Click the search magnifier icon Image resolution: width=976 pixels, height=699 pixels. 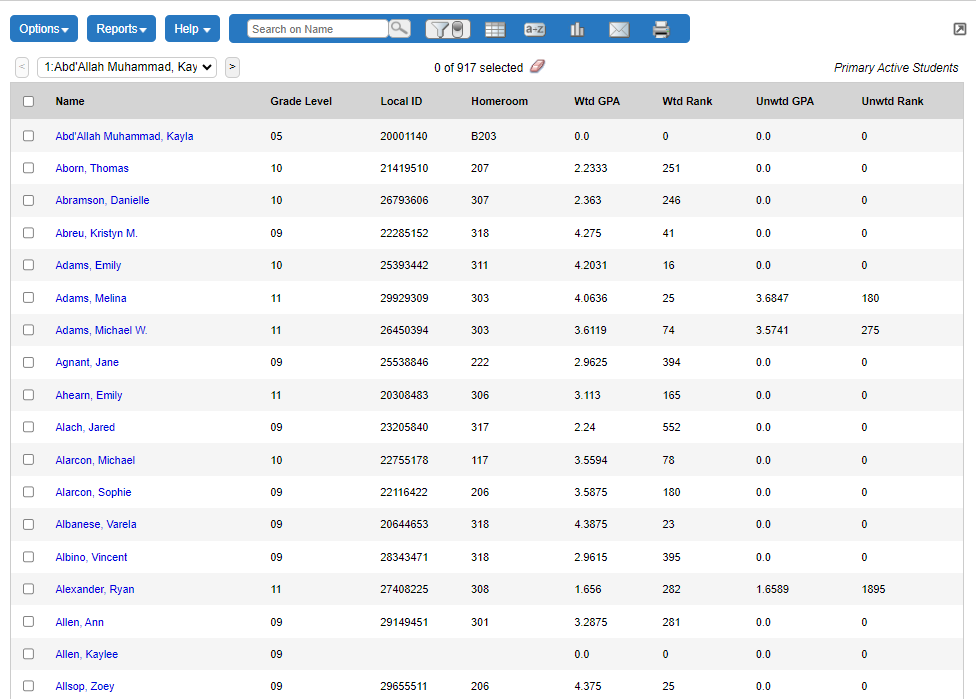pyautogui.click(x=399, y=29)
